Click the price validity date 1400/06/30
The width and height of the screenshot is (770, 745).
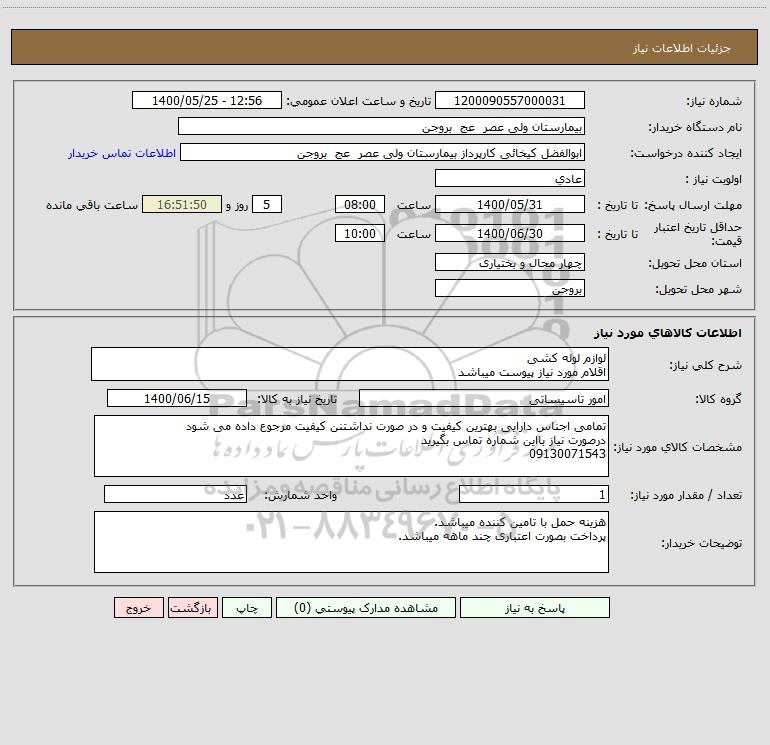coord(510,233)
